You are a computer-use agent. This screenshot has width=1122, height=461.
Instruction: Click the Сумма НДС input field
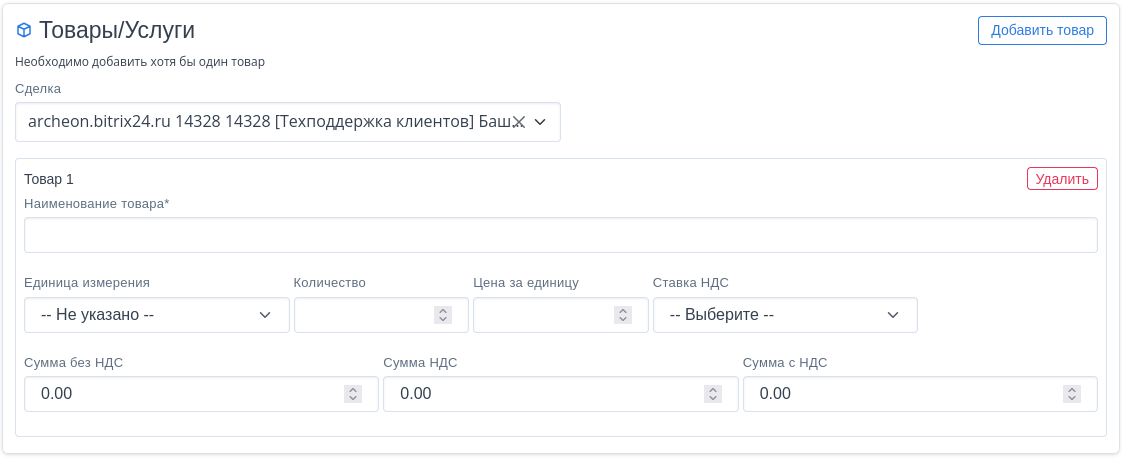tap(545, 394)
